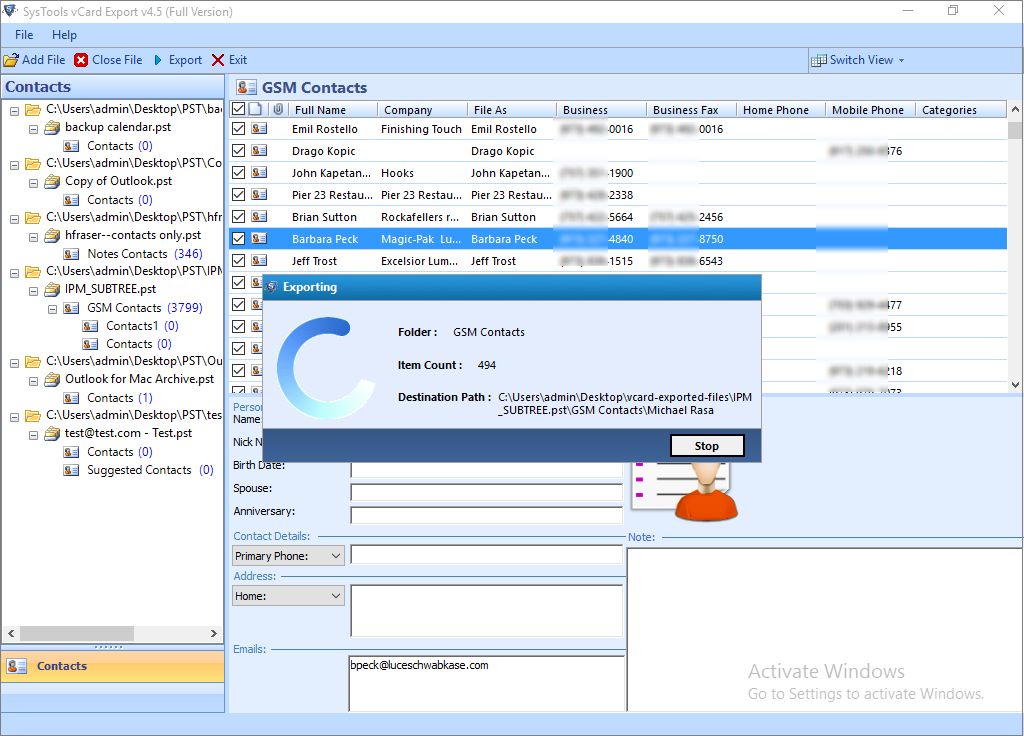
Task: Open the Home address combo box
Action: click(288, 596)
